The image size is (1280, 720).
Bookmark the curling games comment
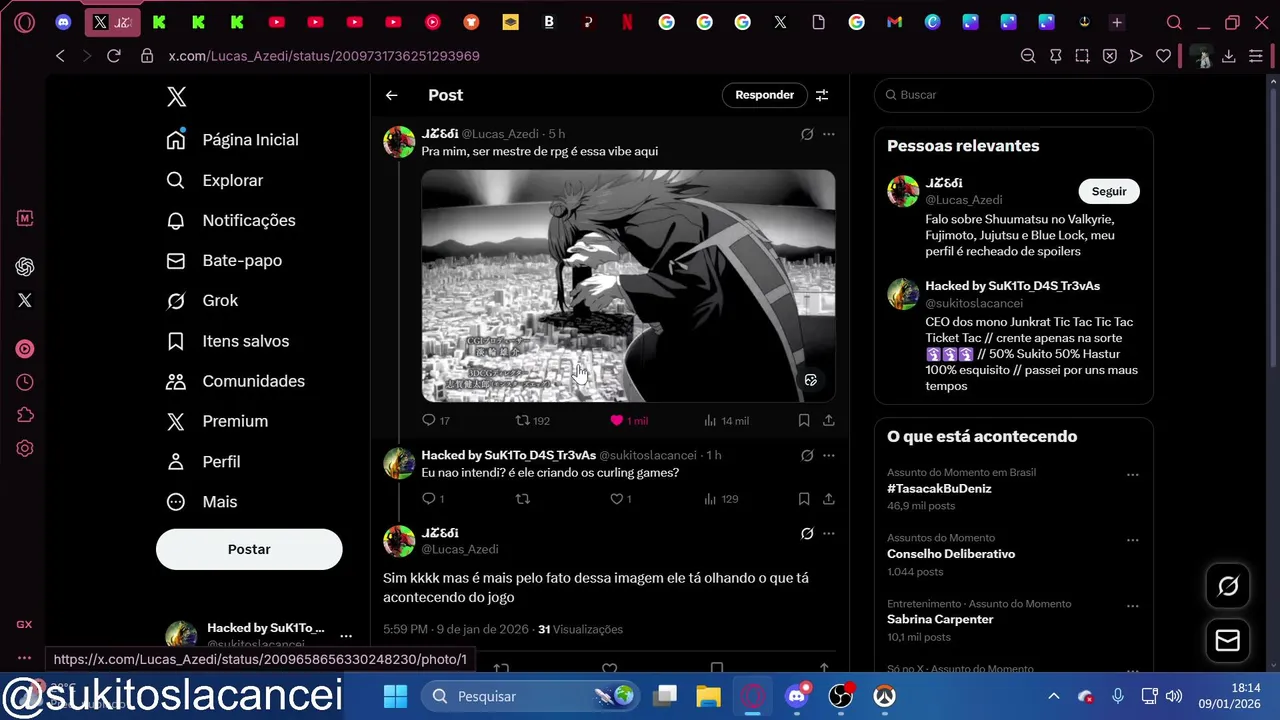point(804,498)
